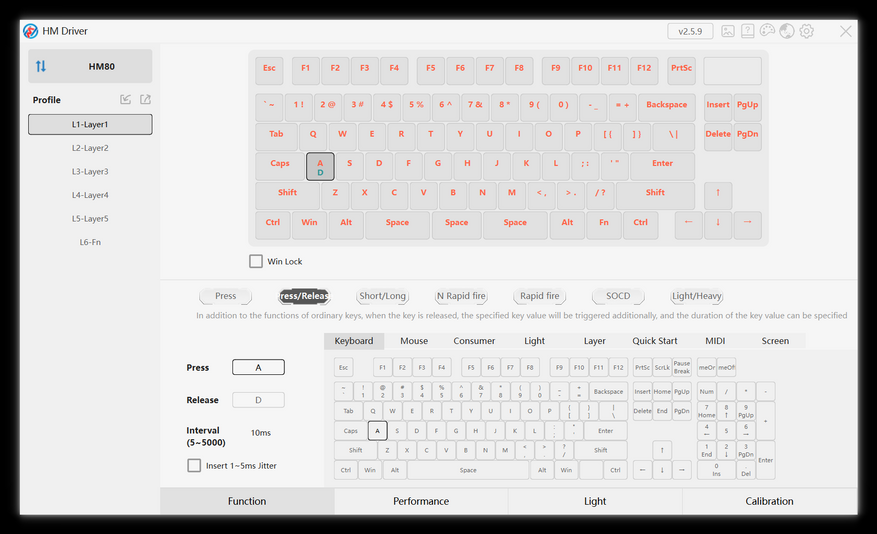Pick the outlined A key in key picker
Screen dimensions: 877x534
[378, 431]
